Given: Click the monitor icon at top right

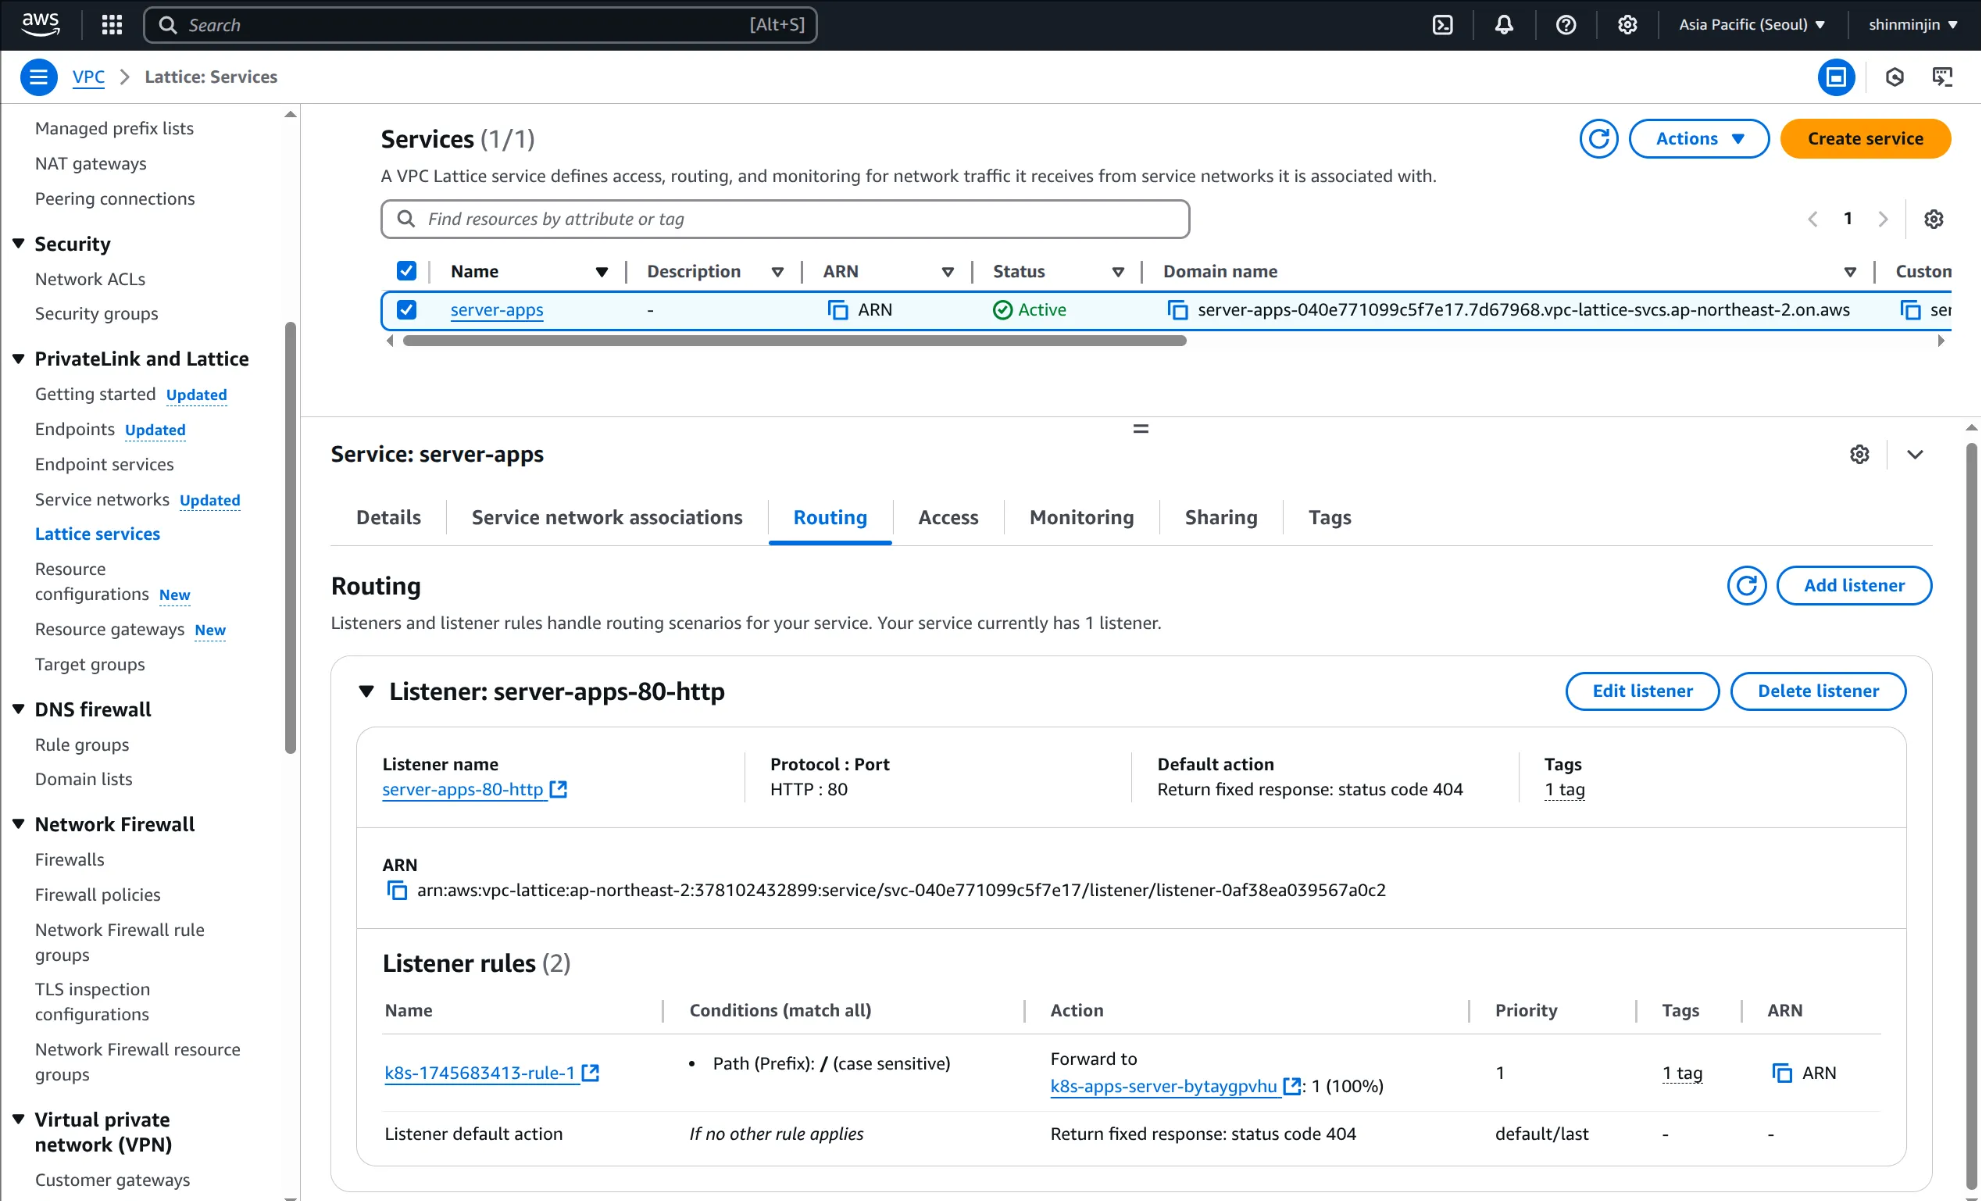Looking at the screenshot, I should [1942, 77].
